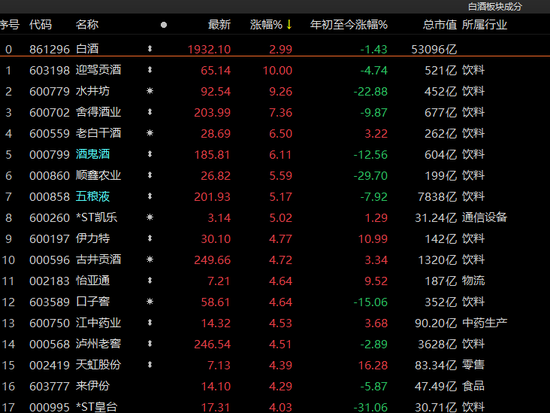Image resolution: width=550 pixels, height=413 pixels.
Task: Click the marker icon for 江中药业
Action: [x=150, y=322]
